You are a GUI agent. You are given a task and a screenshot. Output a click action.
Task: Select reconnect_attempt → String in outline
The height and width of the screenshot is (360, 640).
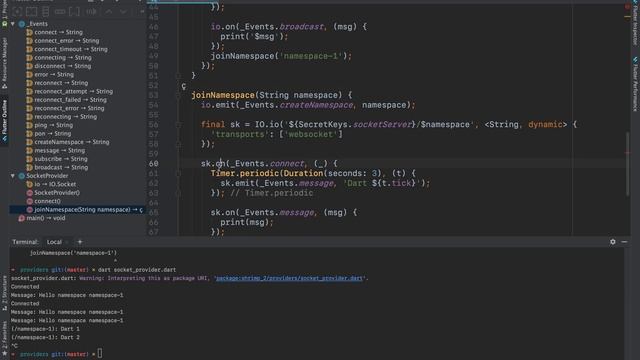[73, 91]
